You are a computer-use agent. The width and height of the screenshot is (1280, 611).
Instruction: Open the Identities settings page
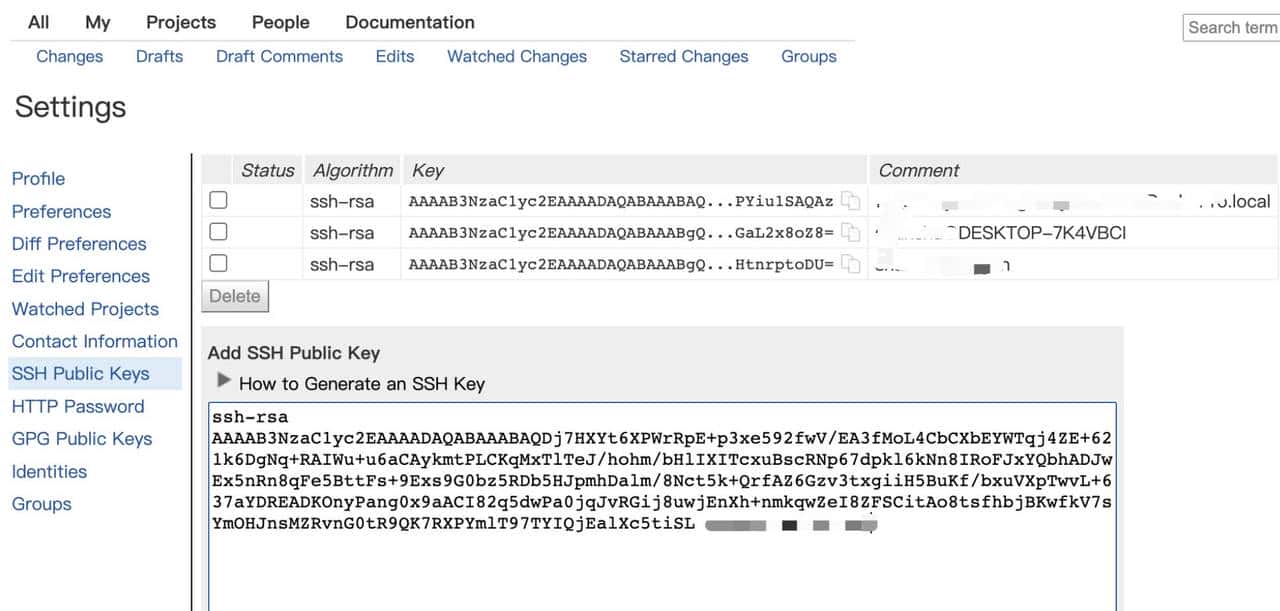(49, 471)
